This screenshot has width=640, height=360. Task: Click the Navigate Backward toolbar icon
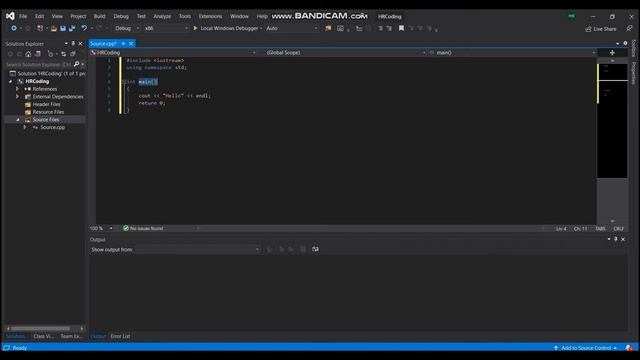pos(13,28)
